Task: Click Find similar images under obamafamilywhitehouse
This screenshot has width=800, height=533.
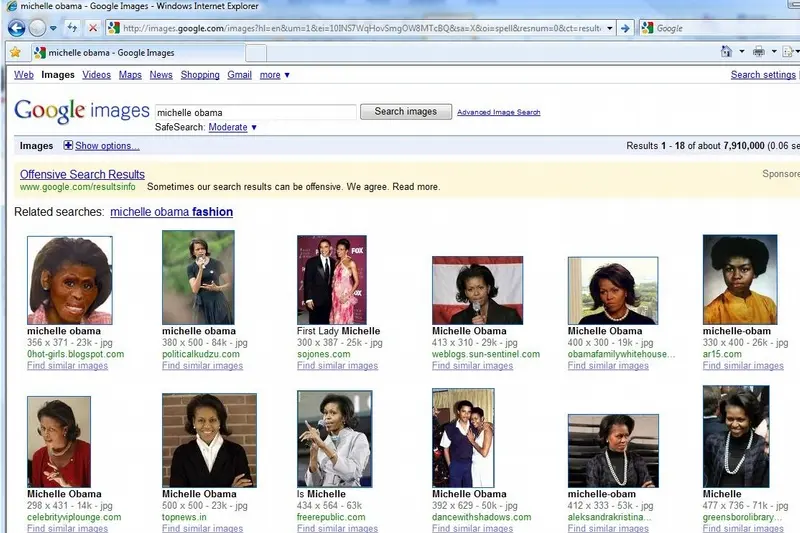Action: point(608,365)
